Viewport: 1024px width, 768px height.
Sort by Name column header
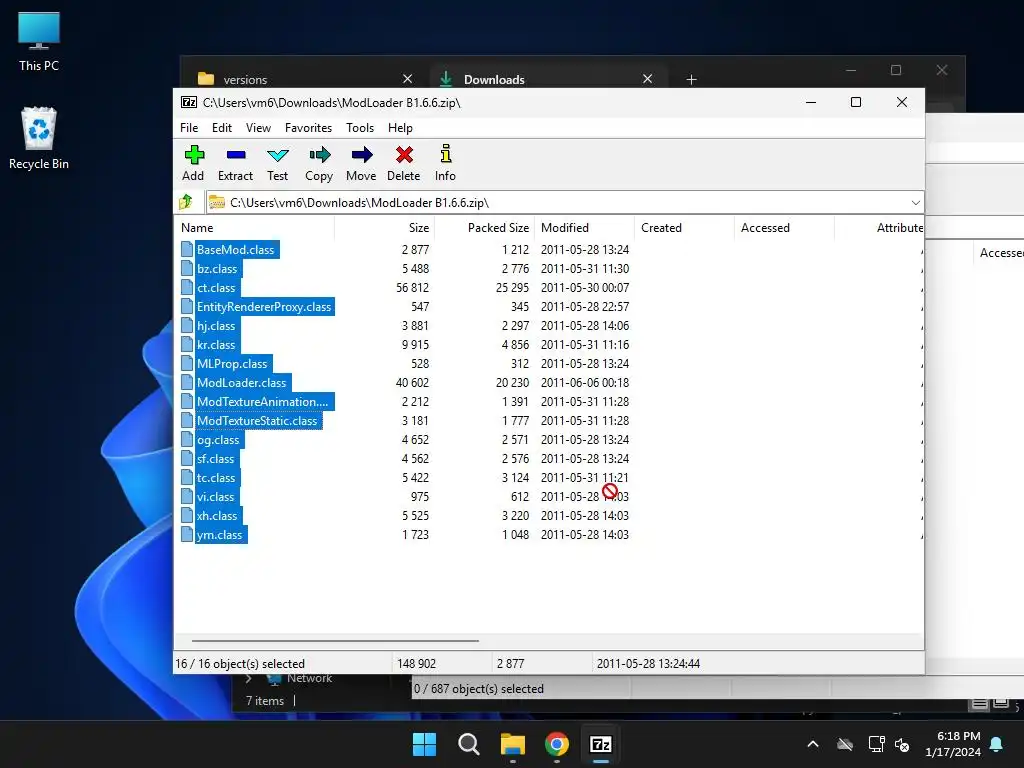[x=255, y=228]
